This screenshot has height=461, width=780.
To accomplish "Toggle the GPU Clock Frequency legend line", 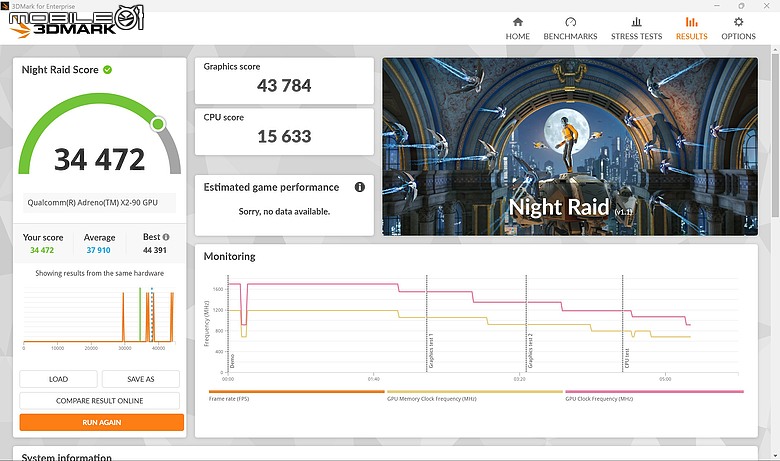I will [654, 395].
